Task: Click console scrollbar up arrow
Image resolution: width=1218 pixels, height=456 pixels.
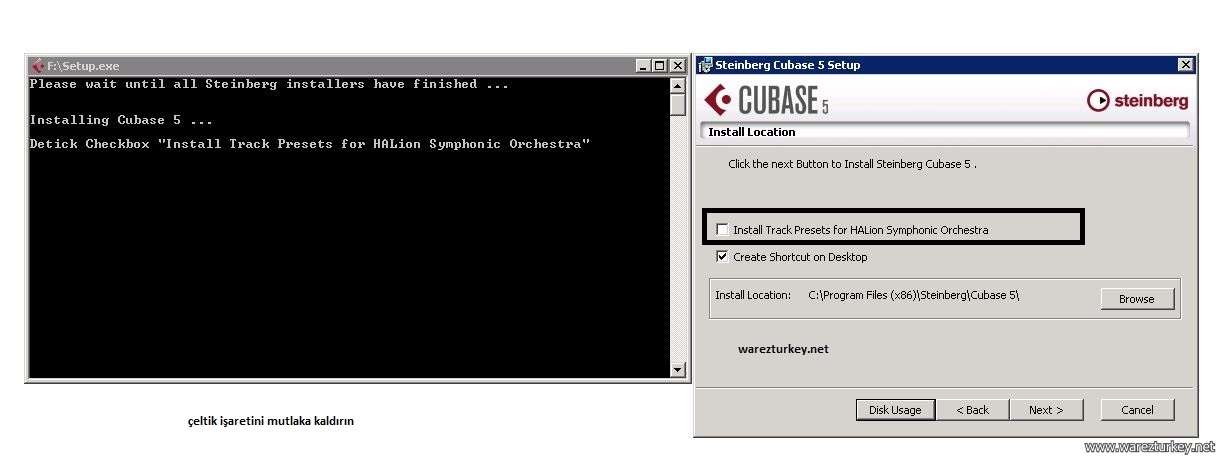Action: click(678, 85)
